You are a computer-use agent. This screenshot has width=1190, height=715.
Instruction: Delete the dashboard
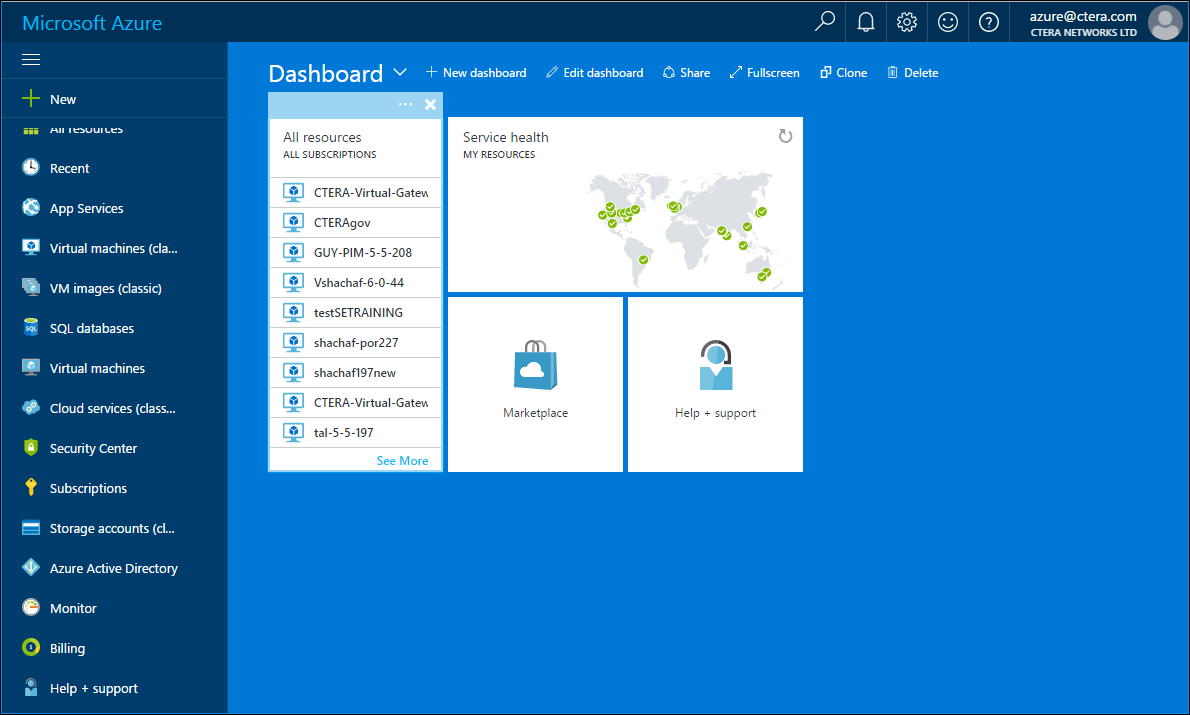click(x=913, y=73)
